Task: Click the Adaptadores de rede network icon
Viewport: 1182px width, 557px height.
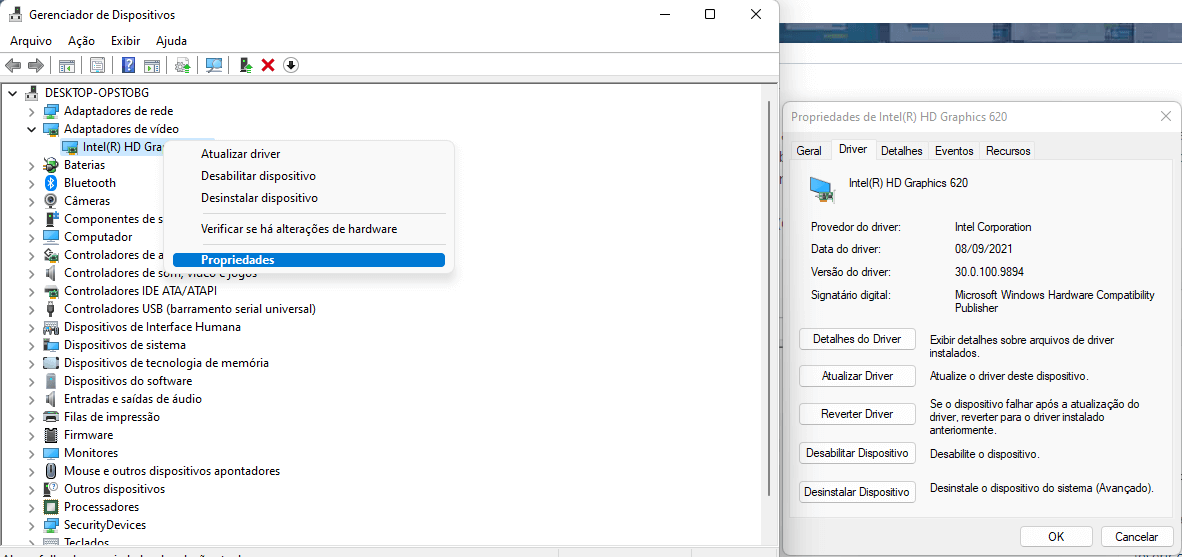Action: point(51,112)
